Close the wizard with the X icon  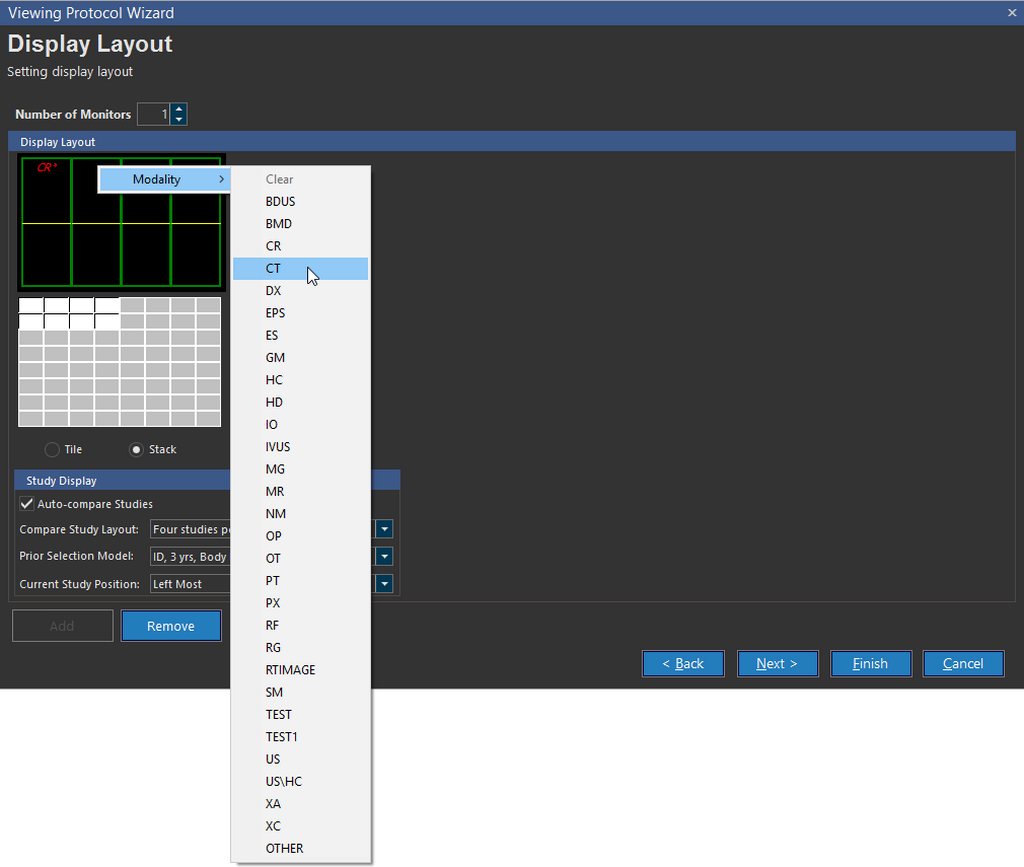(x=1011, y=12)
